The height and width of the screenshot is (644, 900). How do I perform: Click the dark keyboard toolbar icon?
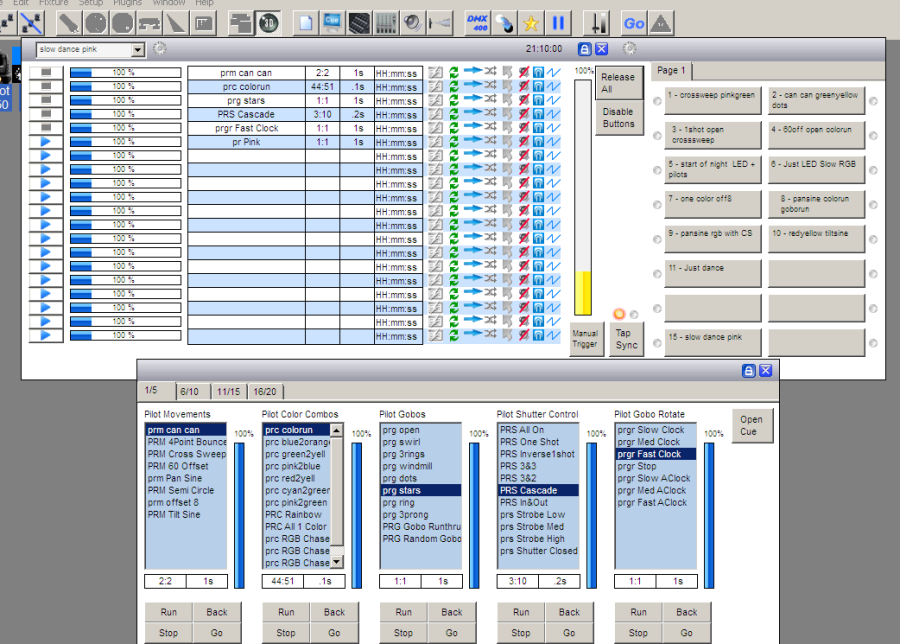tap(359, 24)
